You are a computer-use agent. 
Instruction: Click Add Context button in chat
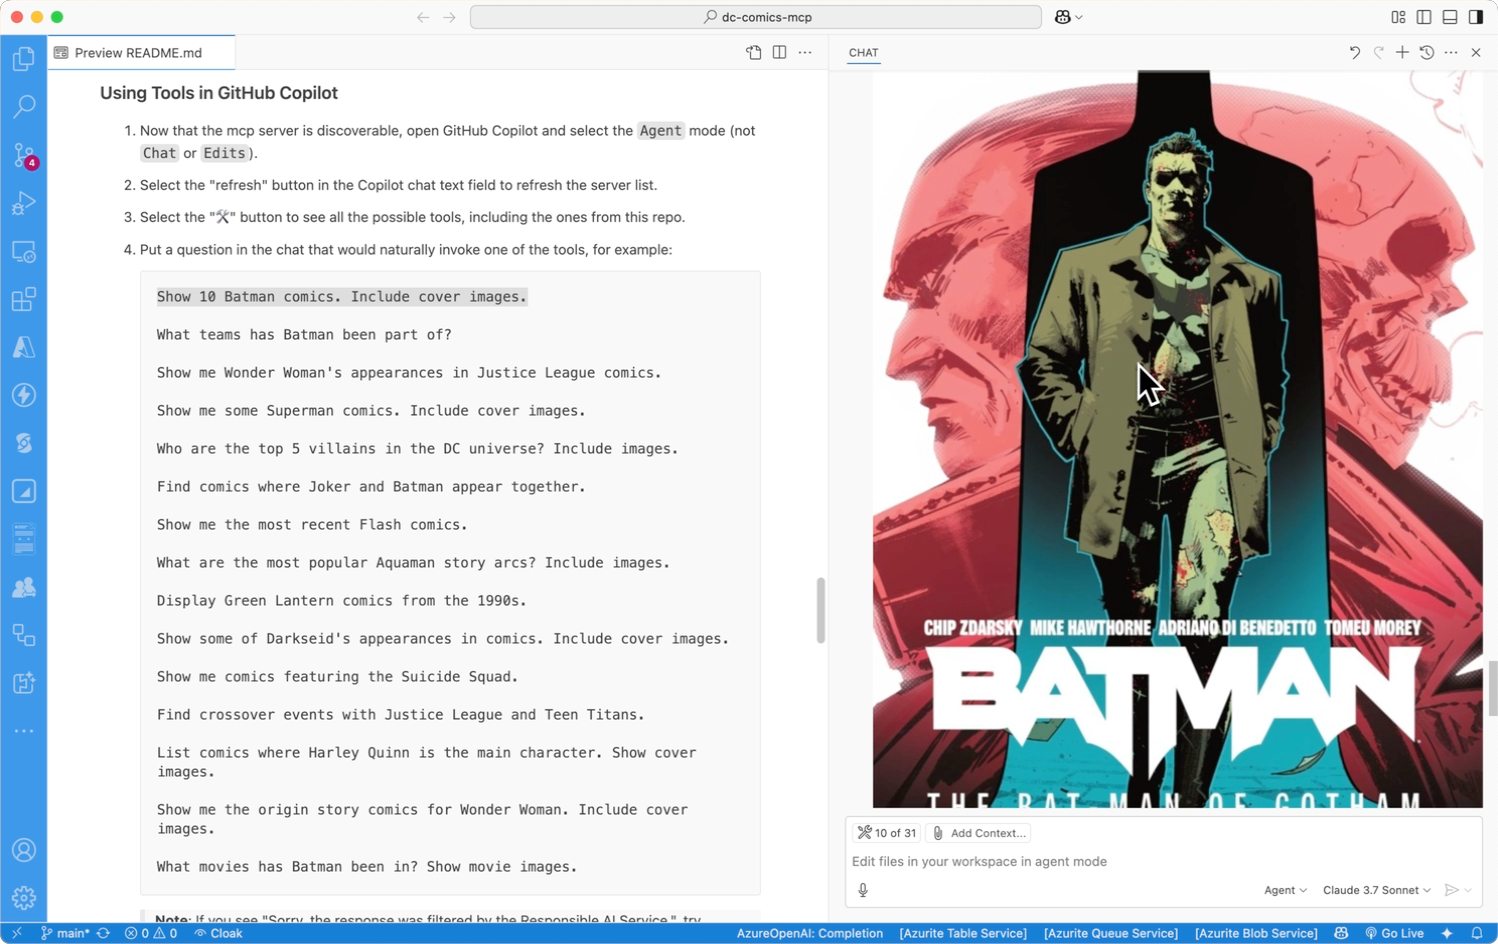979,833
